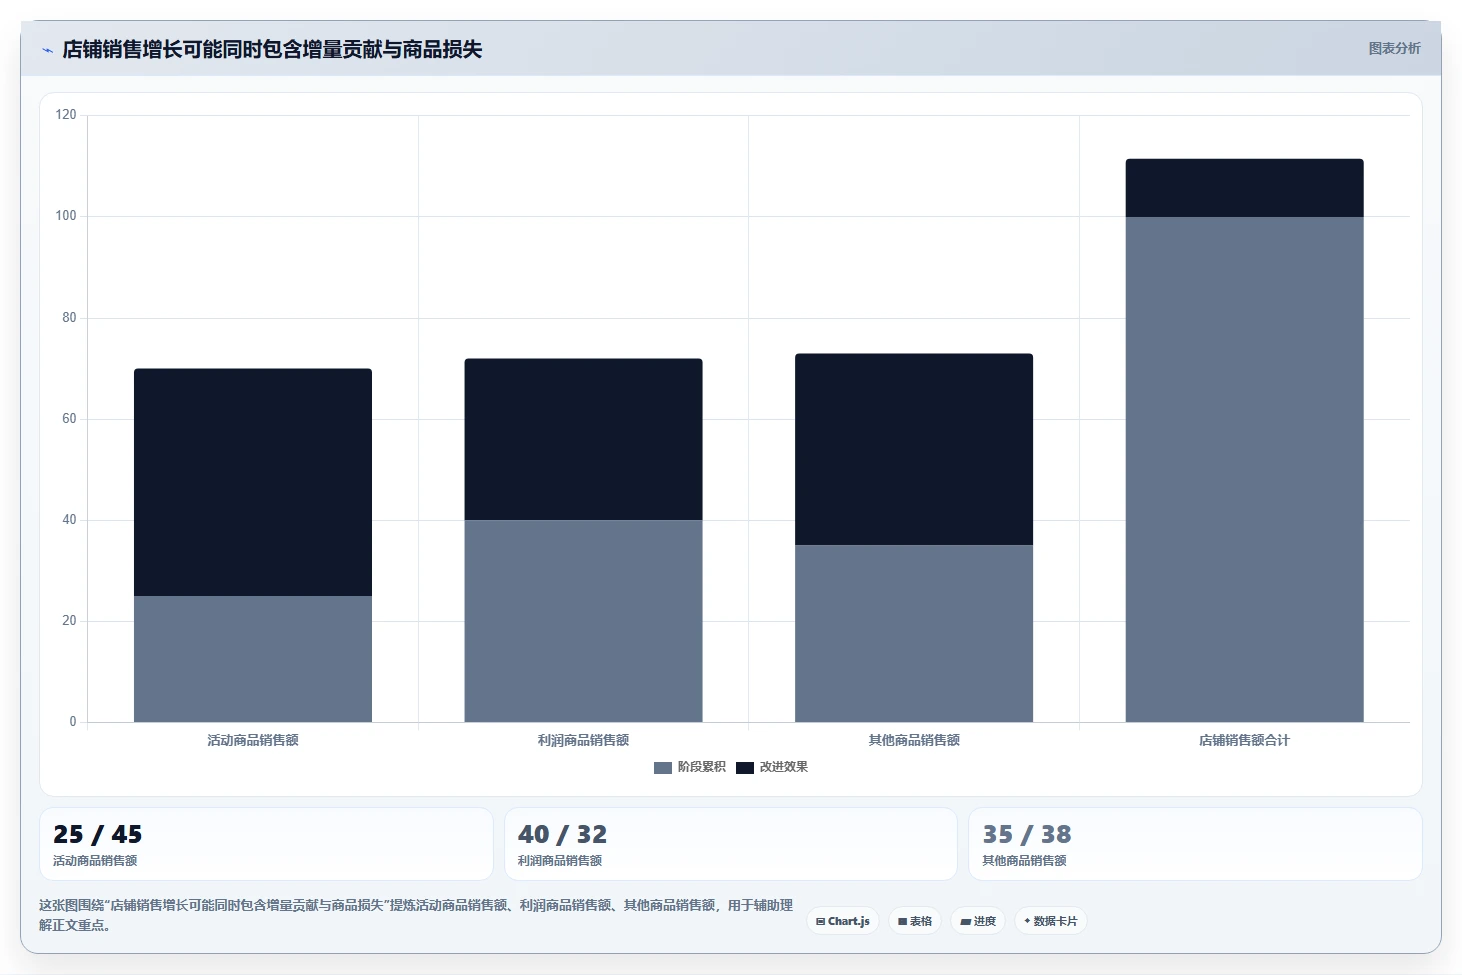Click the dark segment of the 利润商品销售额 bar
This screenshot has height=975, width=1462.
583,439
